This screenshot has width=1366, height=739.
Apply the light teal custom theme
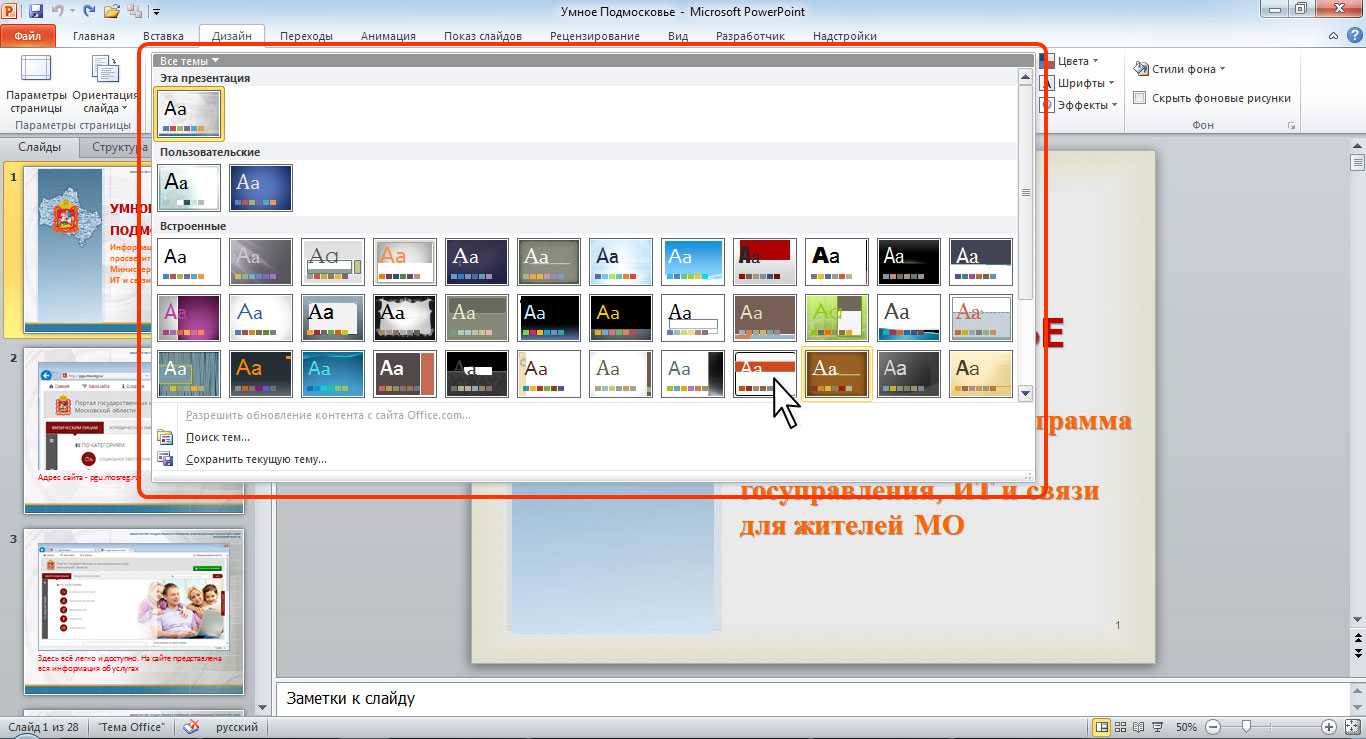(189, 187)
